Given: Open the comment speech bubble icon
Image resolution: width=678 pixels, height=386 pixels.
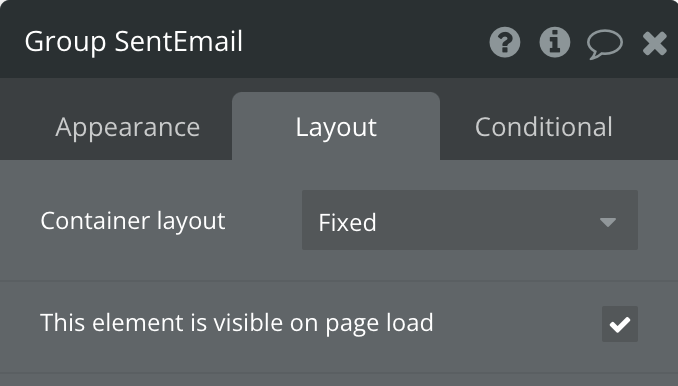Looking at the screenshot, I should [x=605, y=44].
